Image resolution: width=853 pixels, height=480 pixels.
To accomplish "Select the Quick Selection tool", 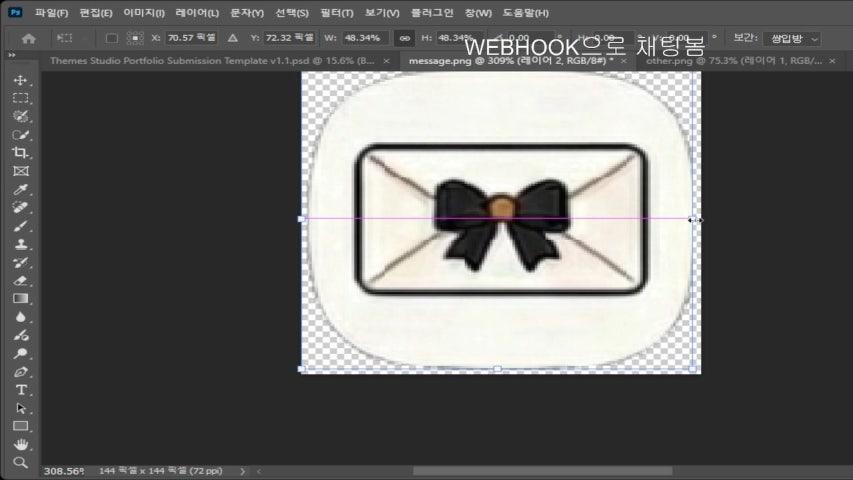I will [21, 135].
